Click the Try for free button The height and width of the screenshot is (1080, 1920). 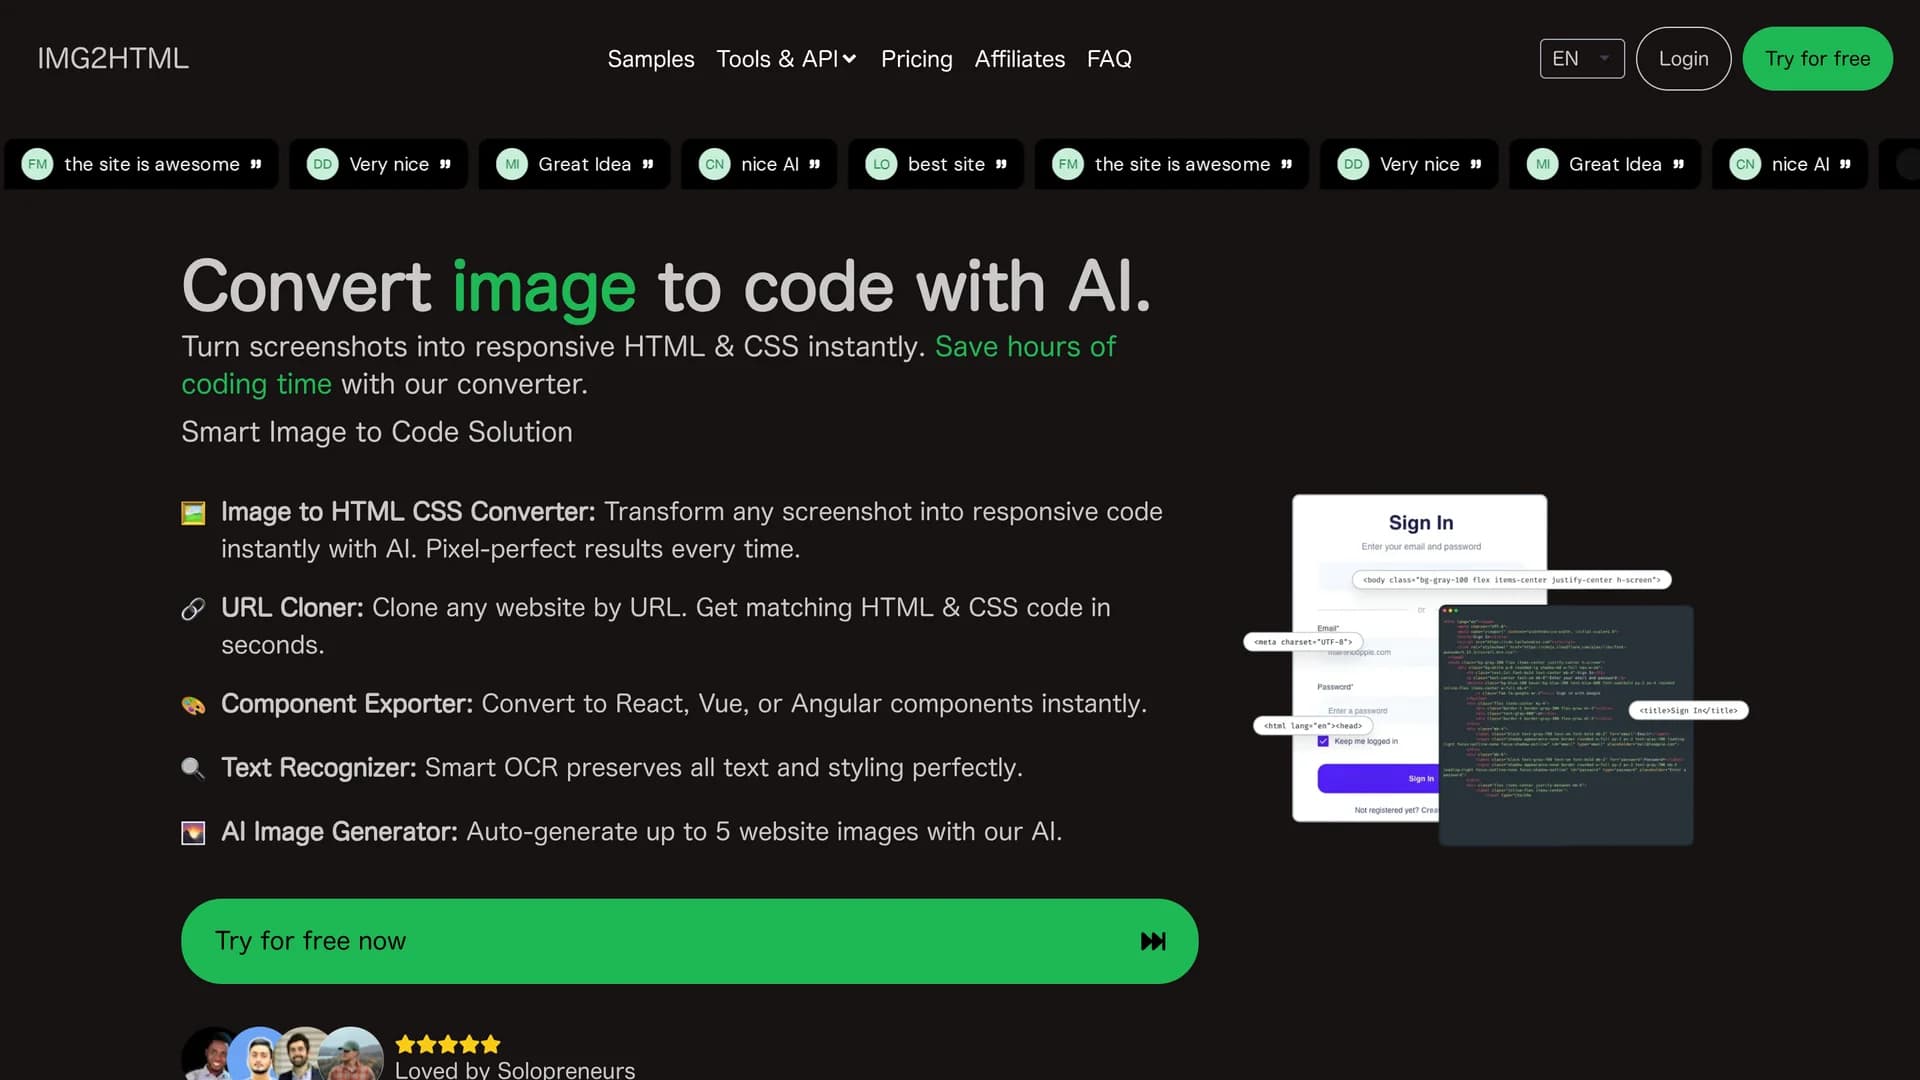(x=1817, y=59)
